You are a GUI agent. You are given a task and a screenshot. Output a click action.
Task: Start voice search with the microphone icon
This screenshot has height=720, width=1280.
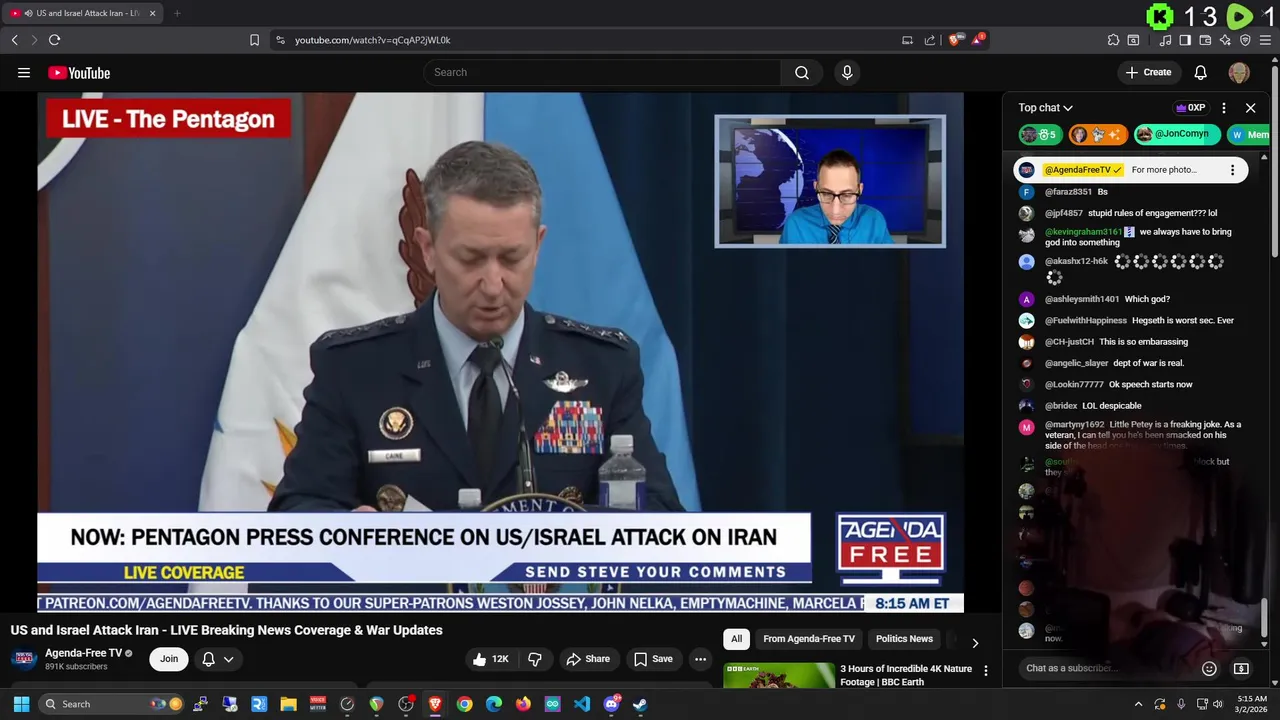point(847,72)
